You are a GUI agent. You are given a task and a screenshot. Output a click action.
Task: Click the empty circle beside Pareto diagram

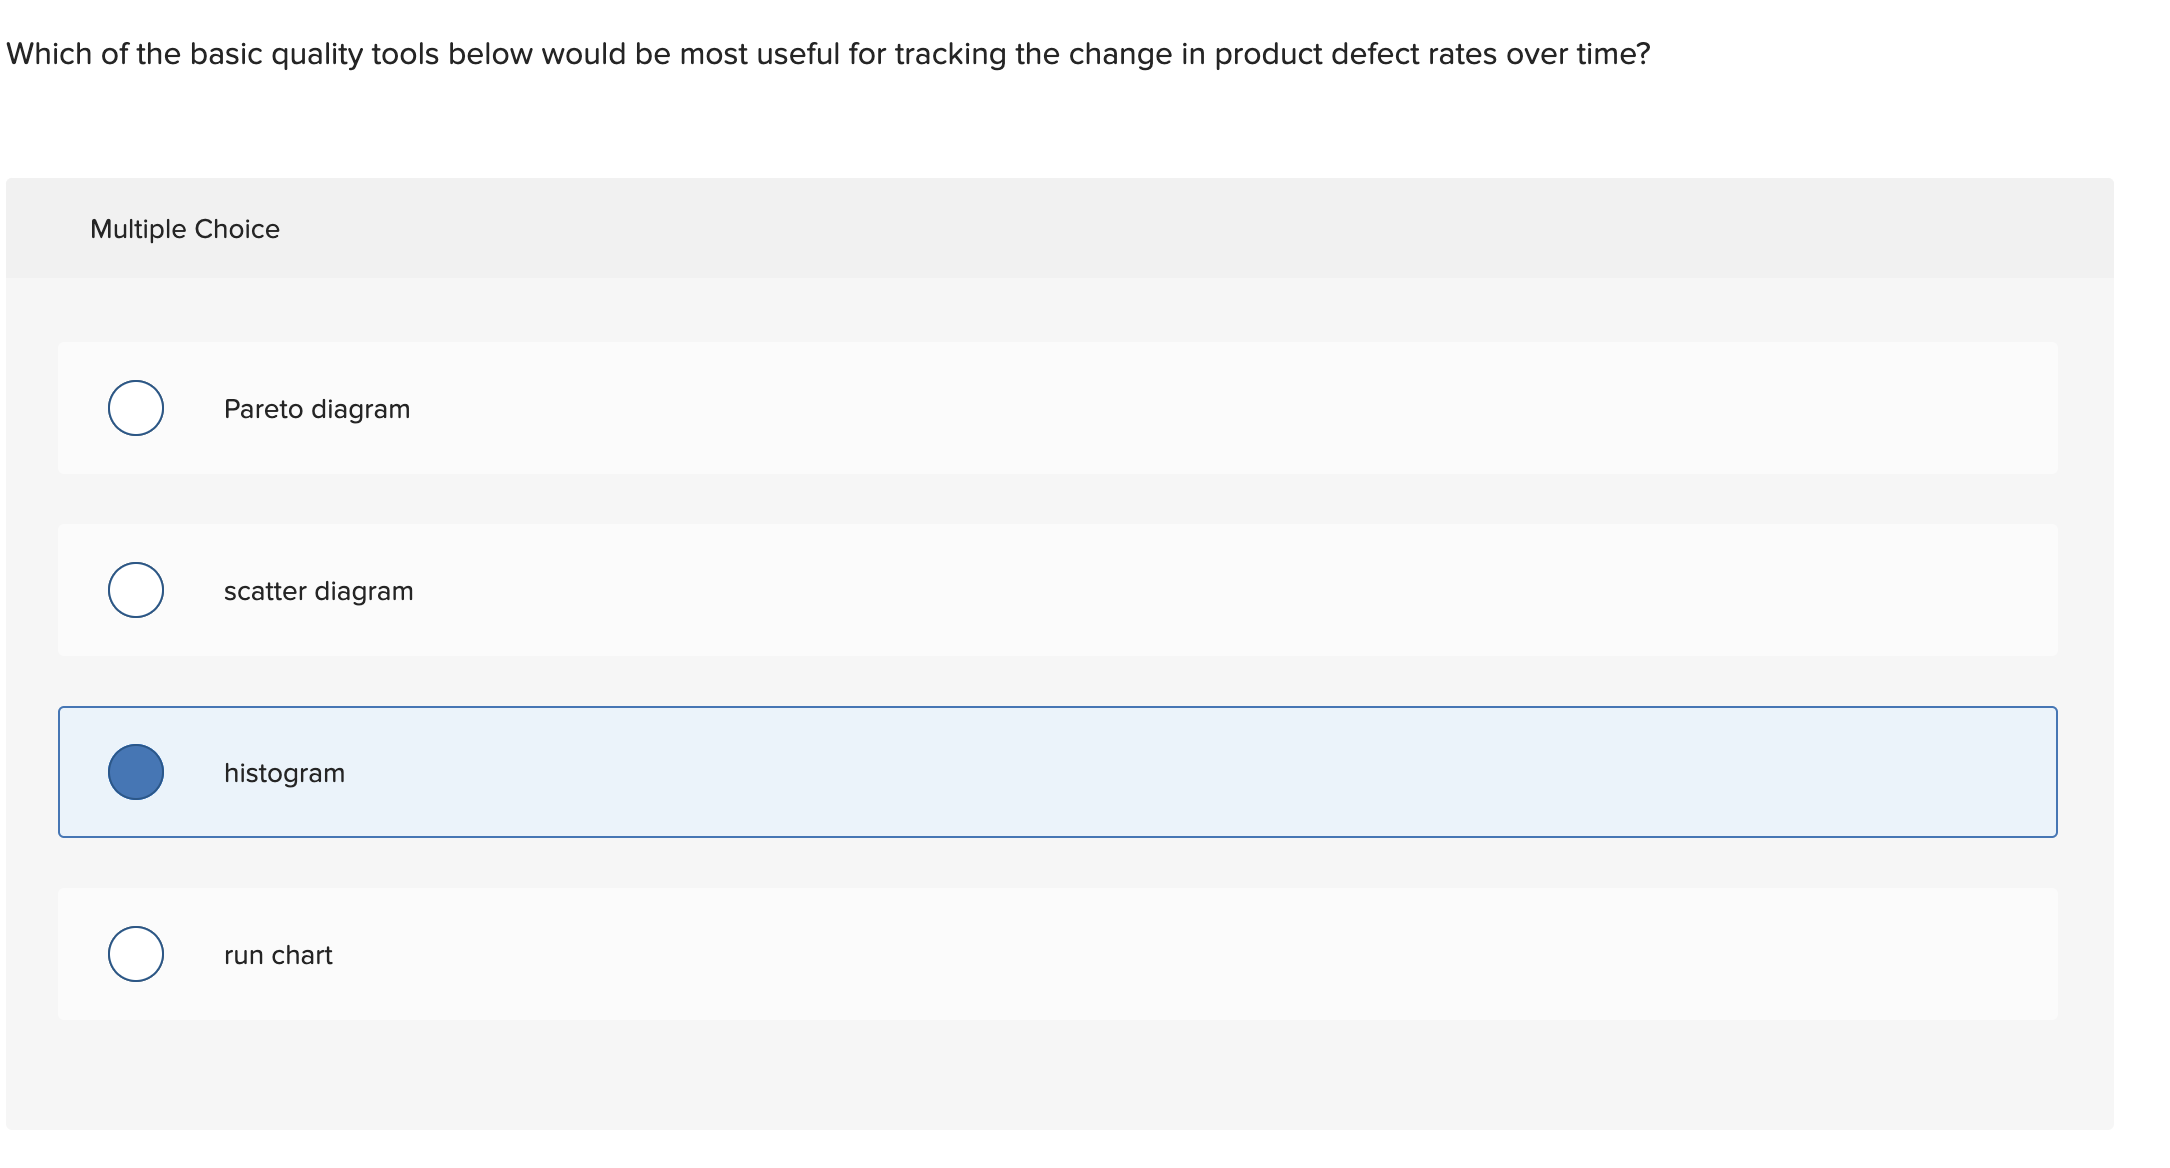135,407
